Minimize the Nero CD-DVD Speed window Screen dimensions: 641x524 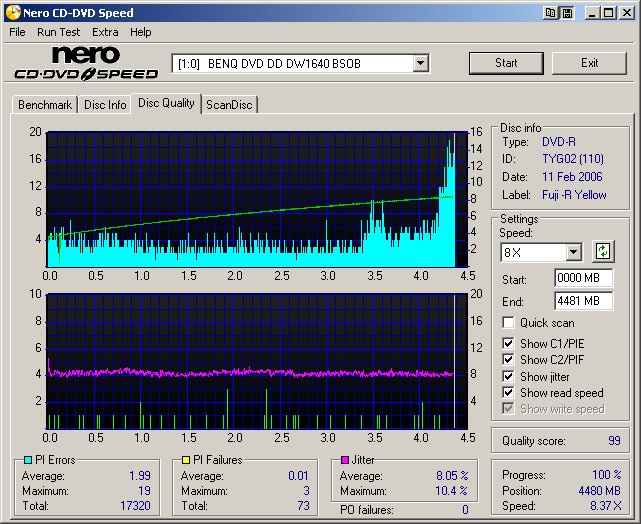(x=592, y=13)
